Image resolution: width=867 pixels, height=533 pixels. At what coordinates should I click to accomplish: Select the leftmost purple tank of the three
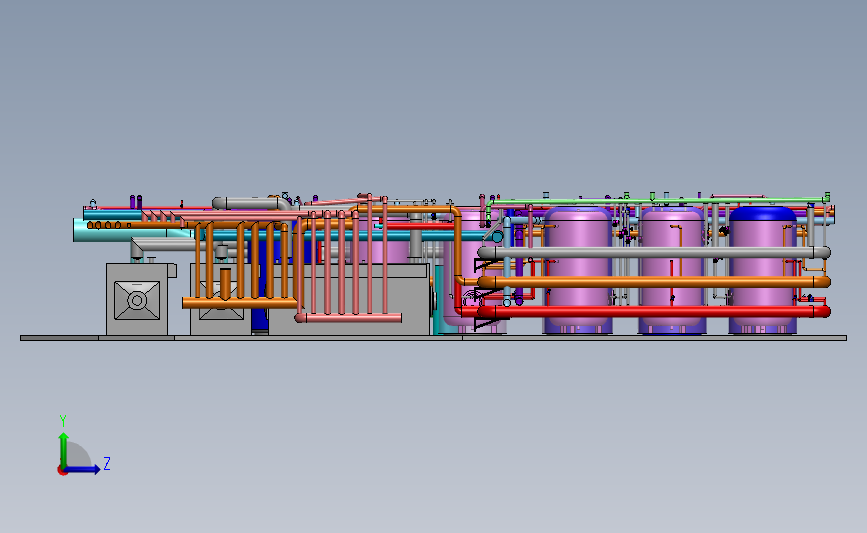point(578,270)
